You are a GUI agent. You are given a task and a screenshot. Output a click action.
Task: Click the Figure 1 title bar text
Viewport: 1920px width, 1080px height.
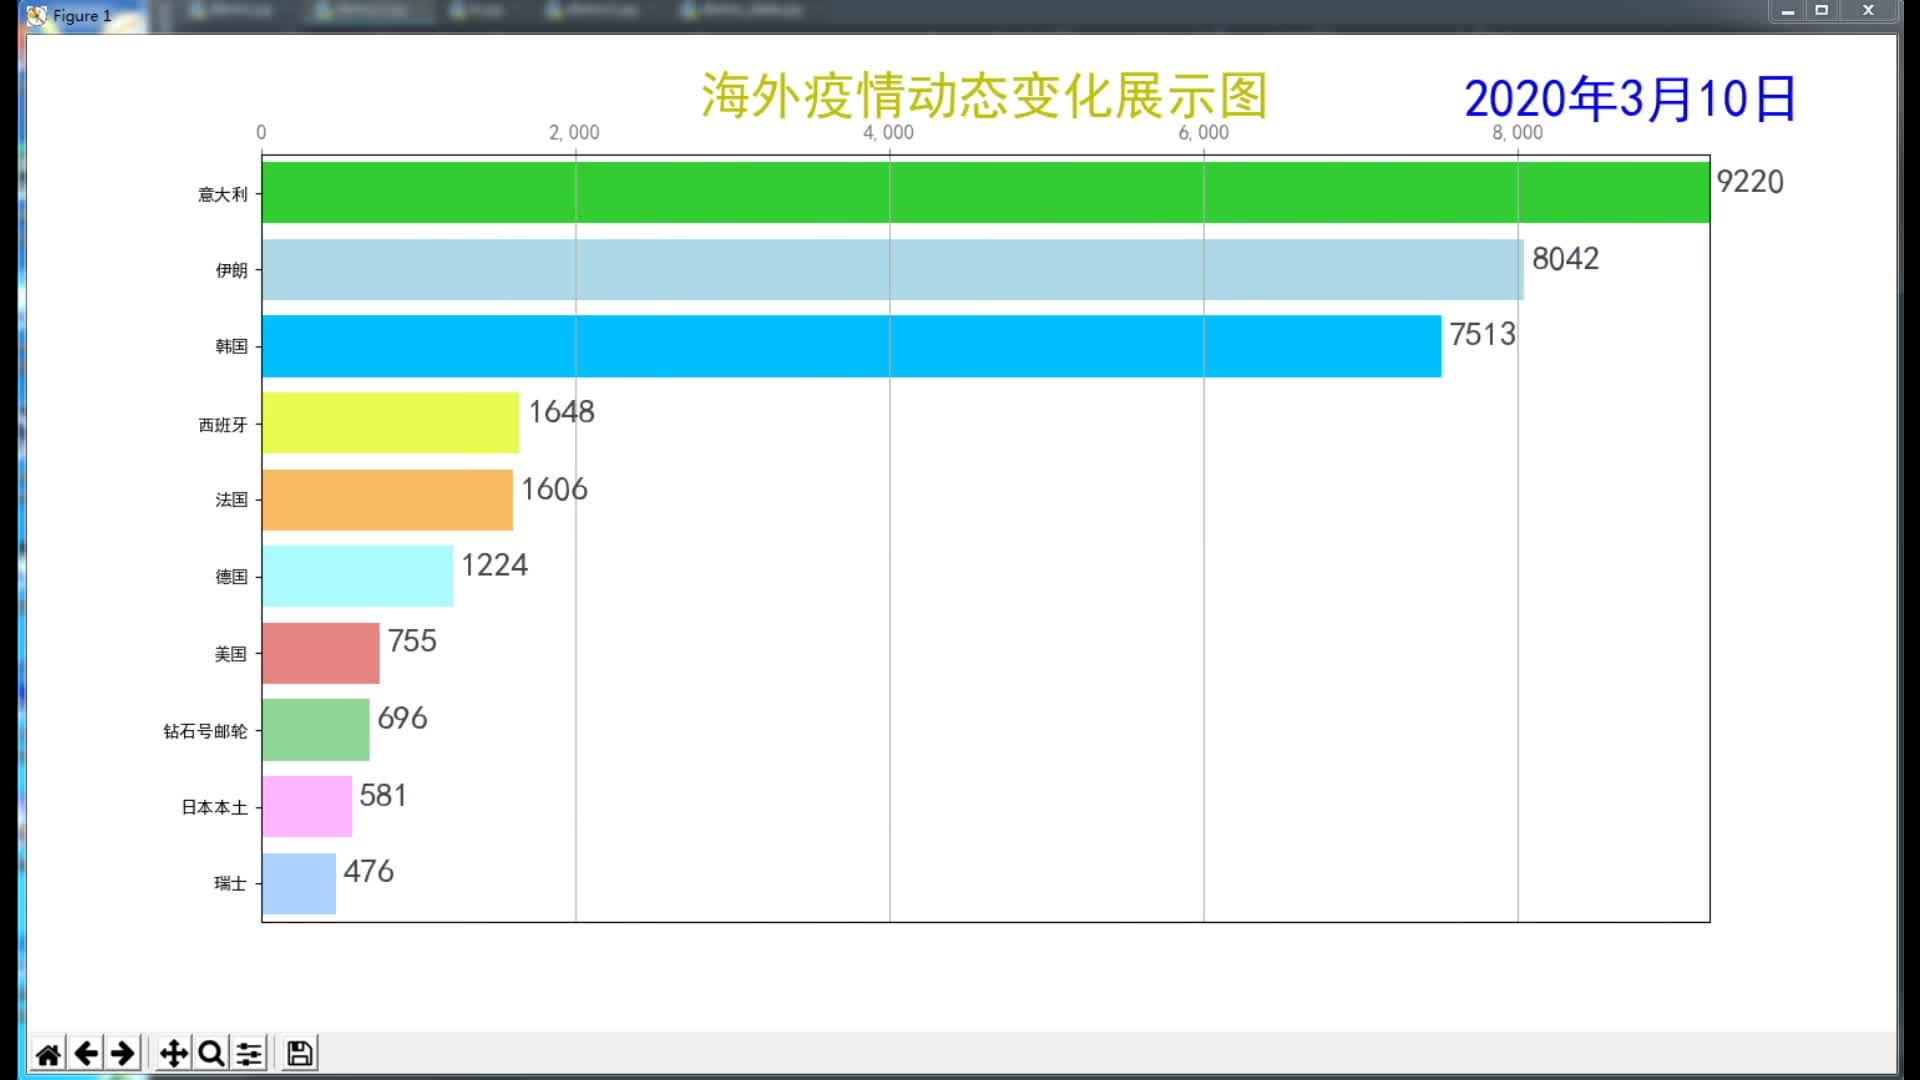click(82, 16)
